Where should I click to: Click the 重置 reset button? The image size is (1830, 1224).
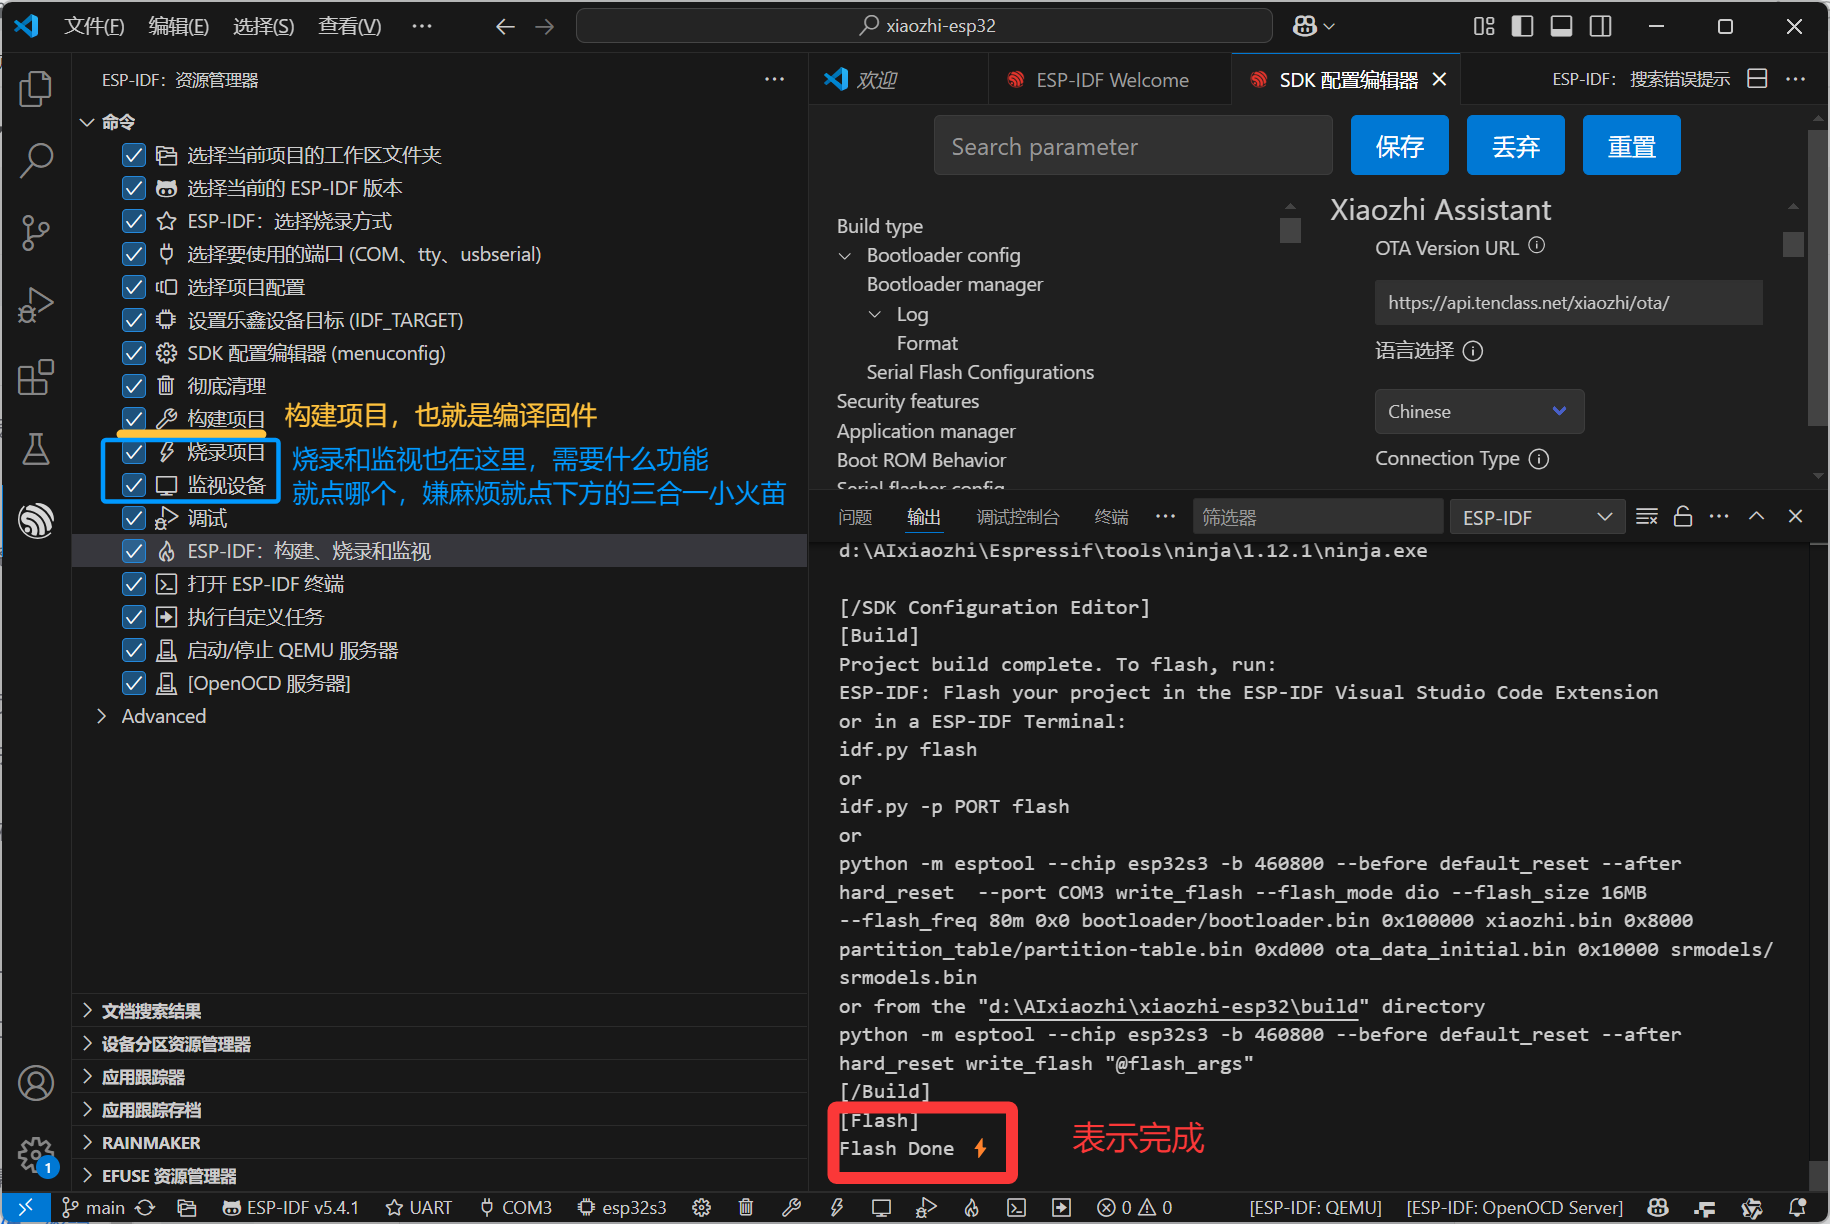(1631, 146)
